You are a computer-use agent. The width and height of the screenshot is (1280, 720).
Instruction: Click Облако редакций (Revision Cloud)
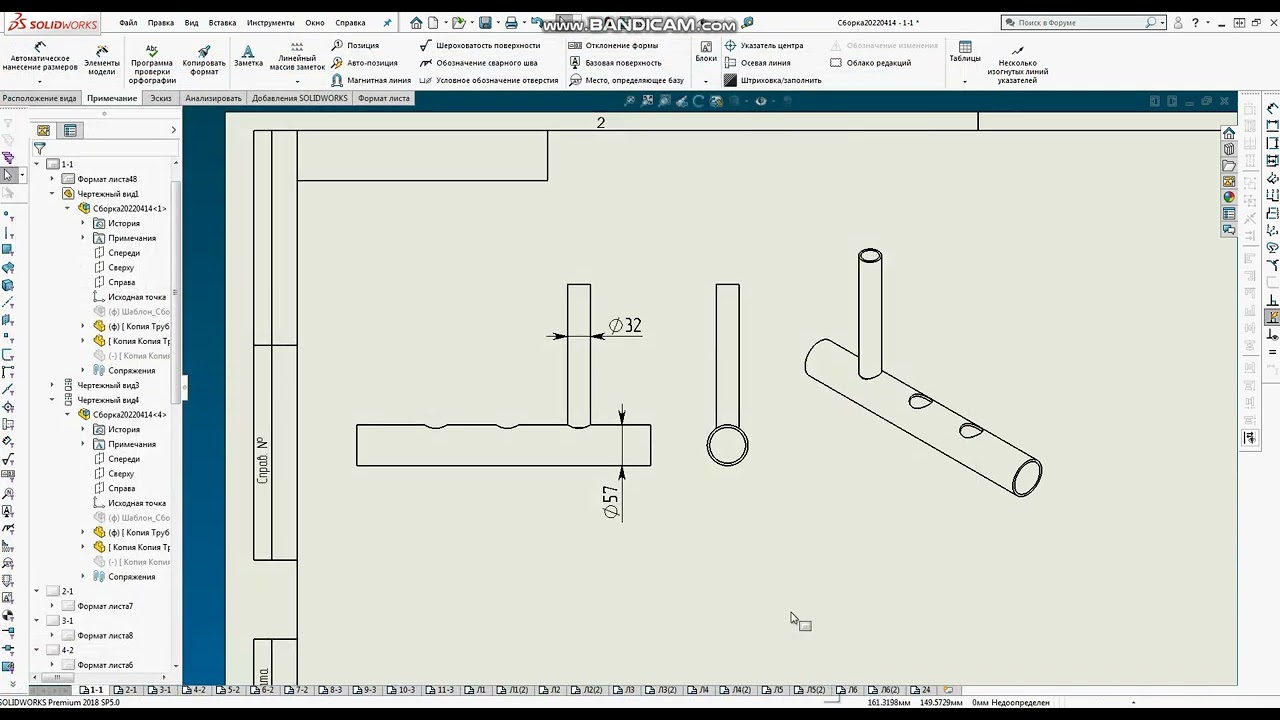click(x=870, y=63)
